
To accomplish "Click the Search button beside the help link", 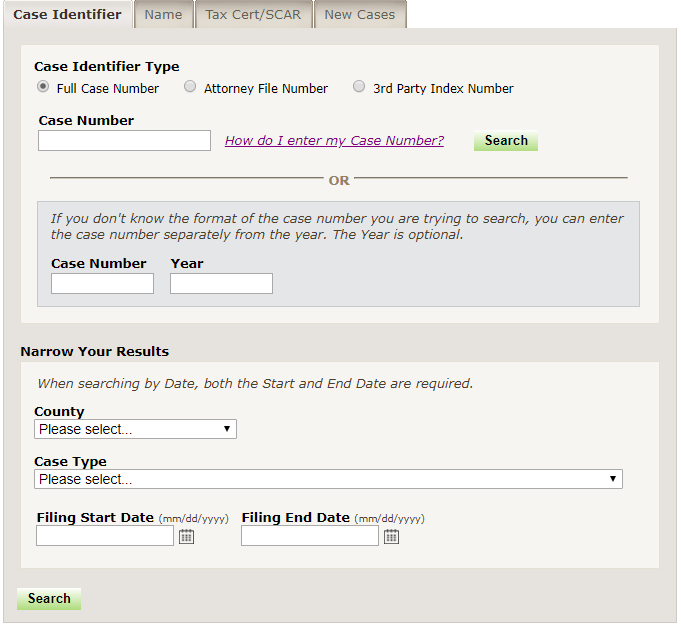I will point(506,141).
